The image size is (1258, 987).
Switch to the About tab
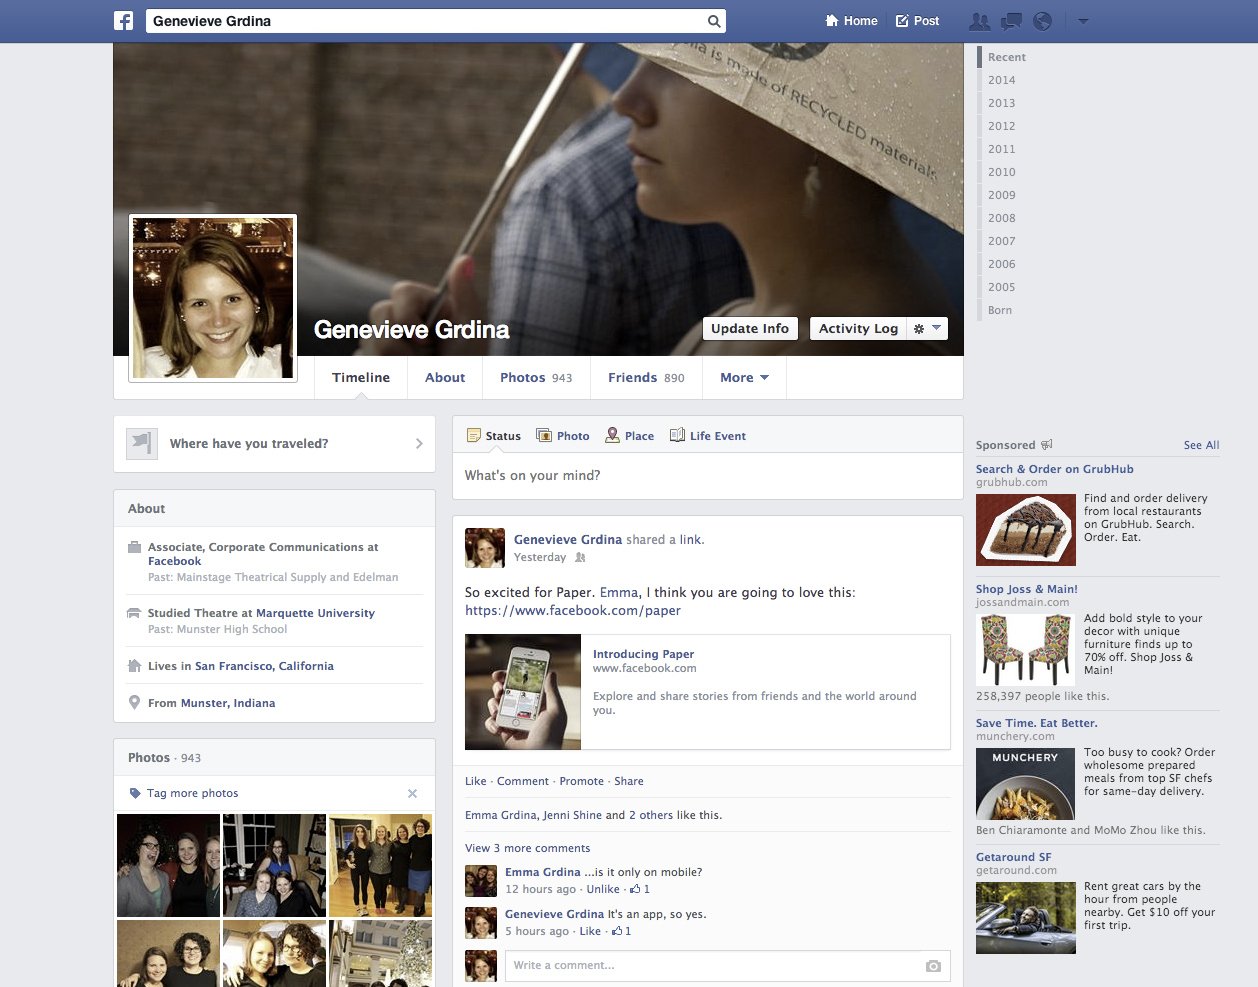pyautogui.click(x=444, y=377)
